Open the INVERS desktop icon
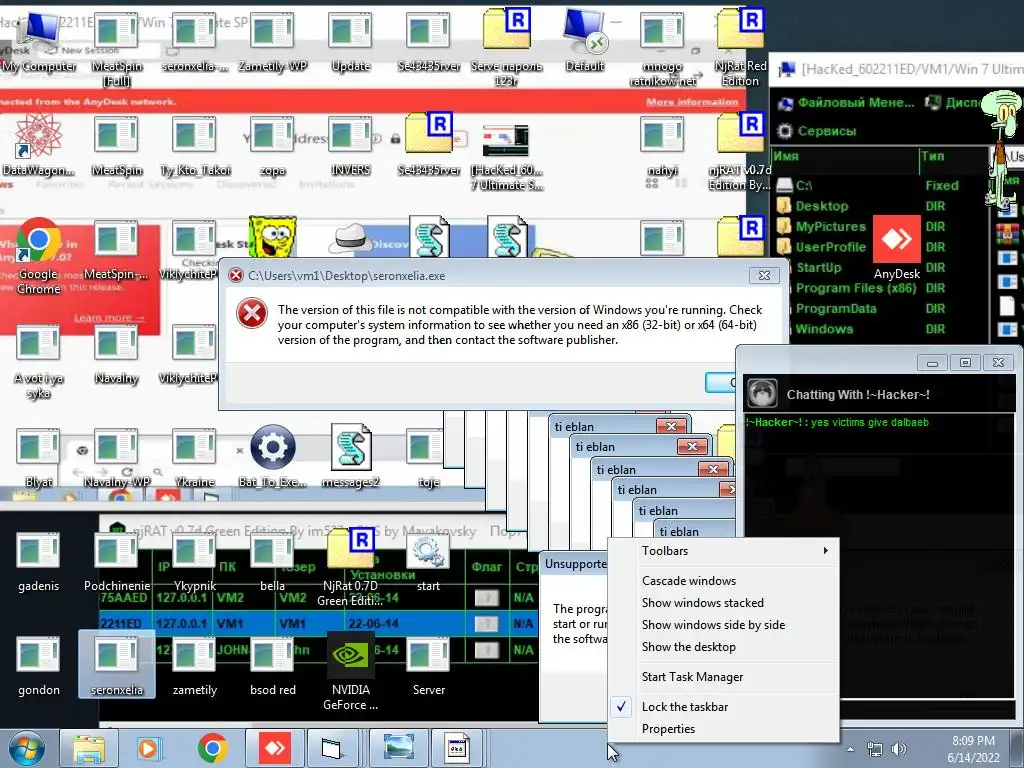The height and width of the screenshot is (768, 1024). (x=351, y=146)
